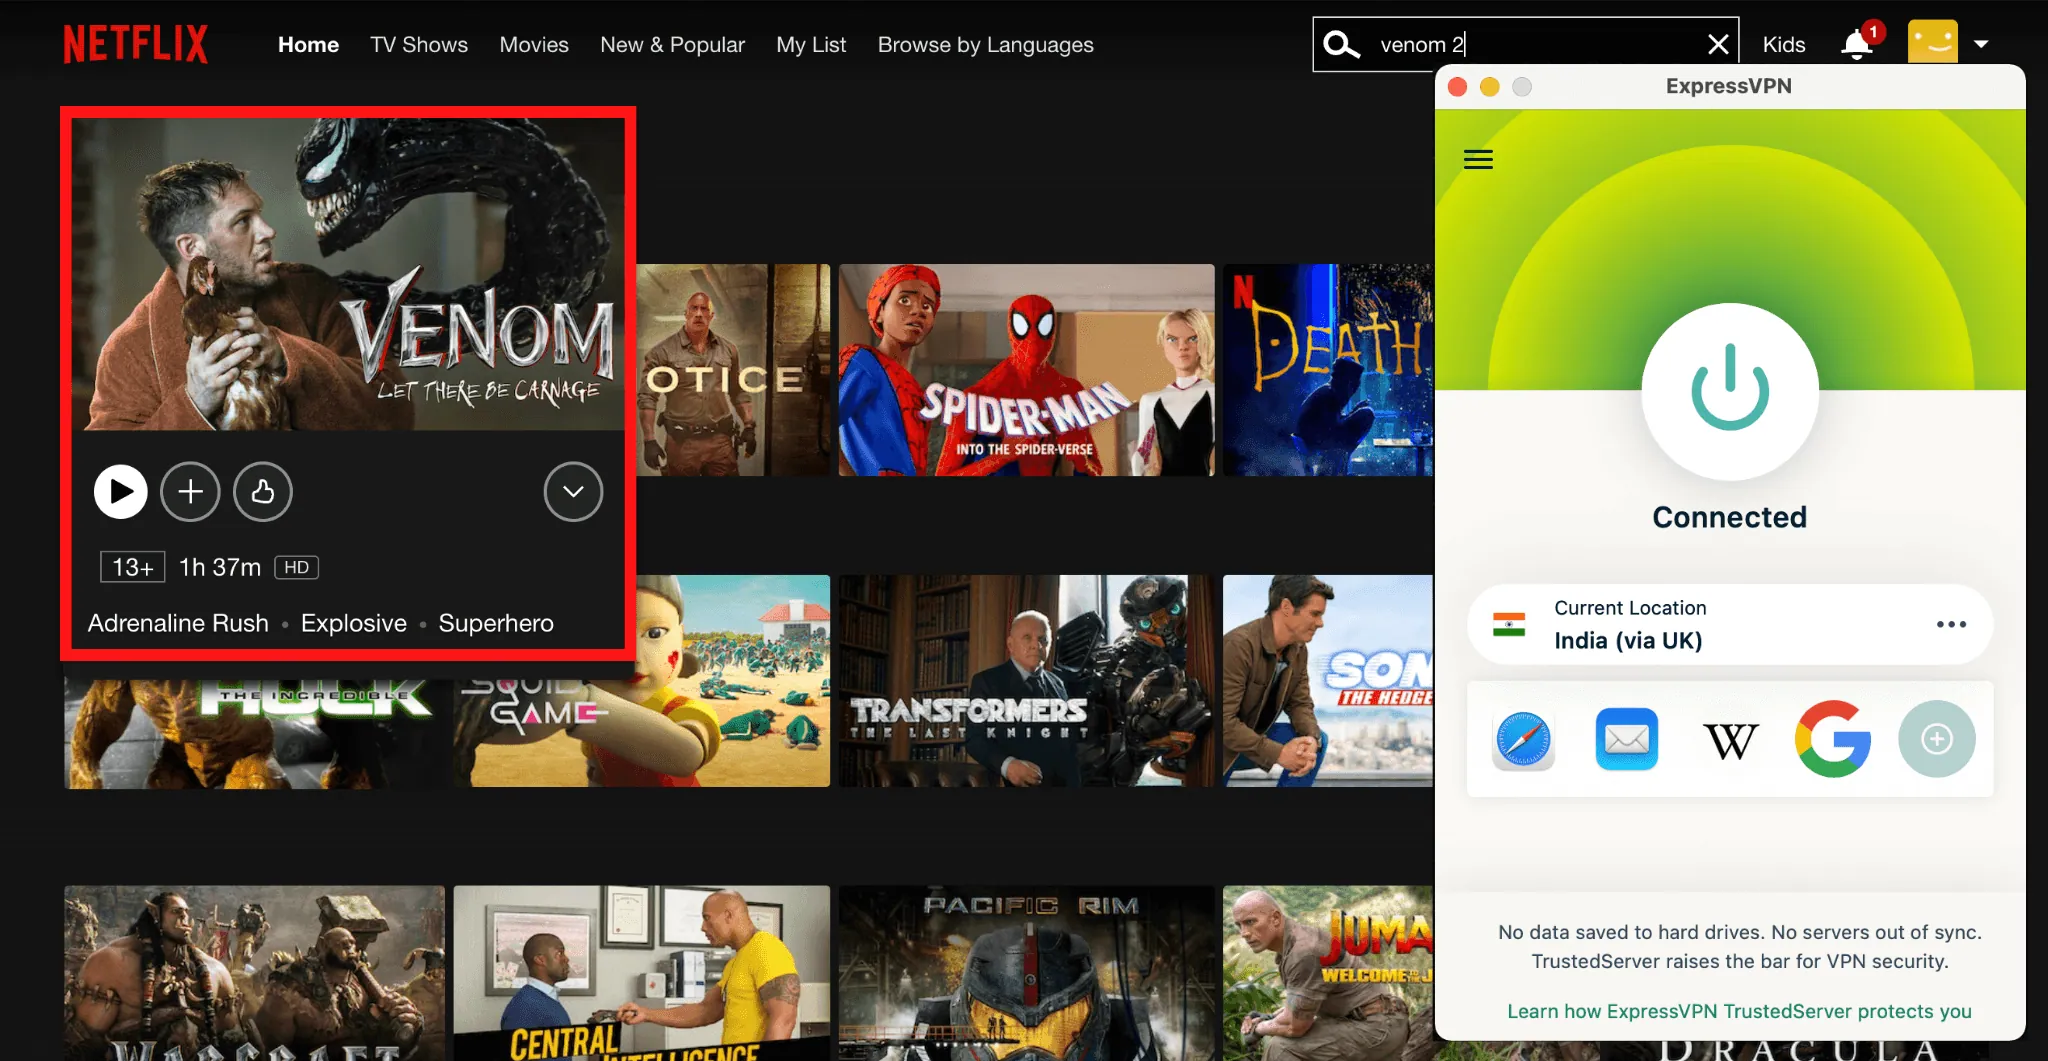2048x1061 pixels.
Task: Open ExpressVPN hamburger menu
Action: [x=1478, y=159]
